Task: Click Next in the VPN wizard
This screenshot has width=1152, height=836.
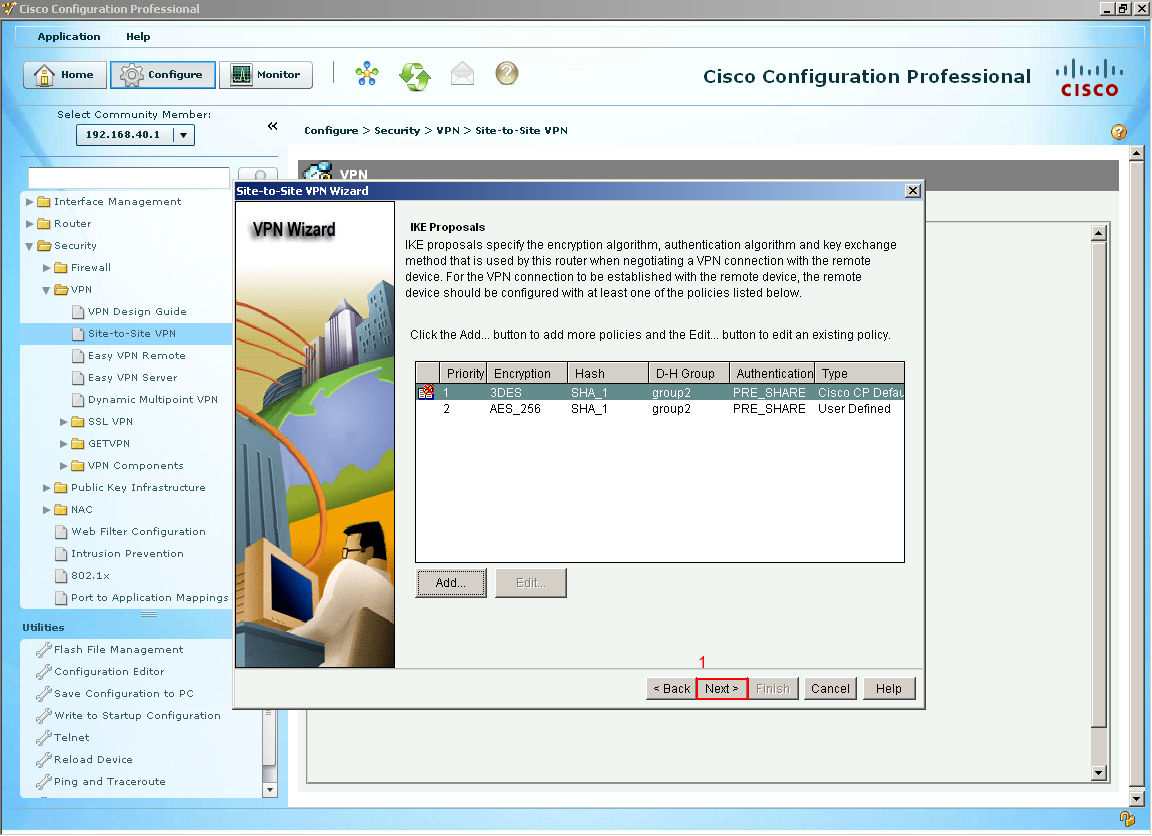Action: [x=721, y=689]
